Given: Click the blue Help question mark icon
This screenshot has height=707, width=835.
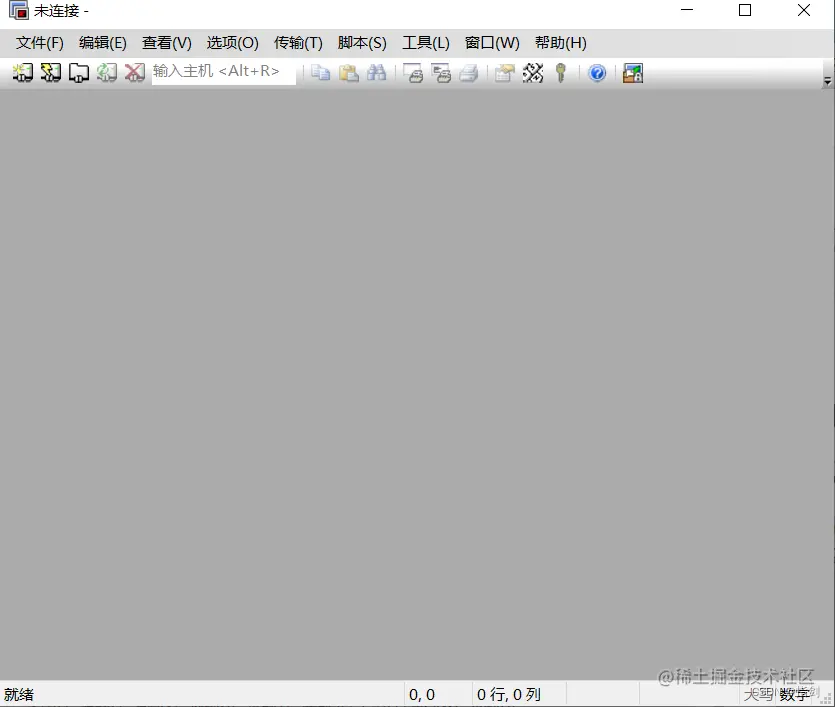Looking at the screenshot, I should [597, 72].
